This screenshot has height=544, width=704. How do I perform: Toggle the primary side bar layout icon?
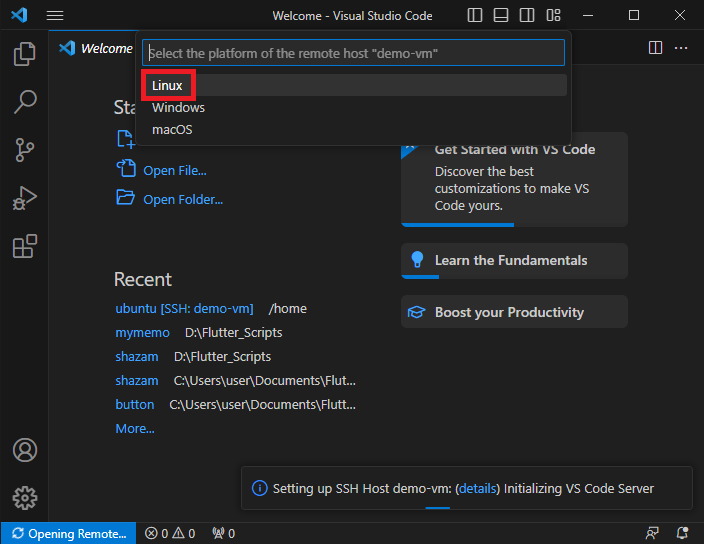475,15
